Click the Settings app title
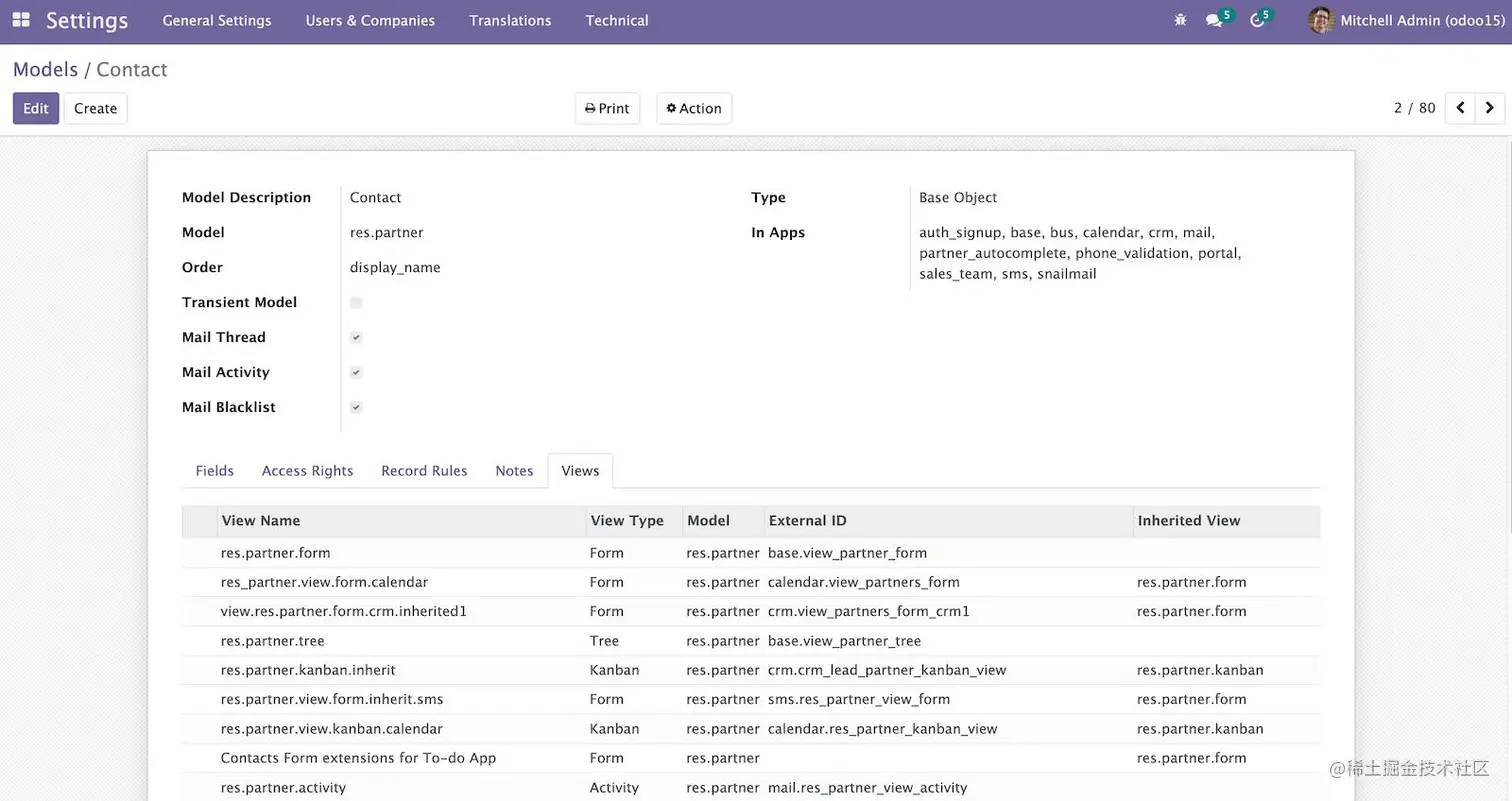 click(x=87, y=20)
